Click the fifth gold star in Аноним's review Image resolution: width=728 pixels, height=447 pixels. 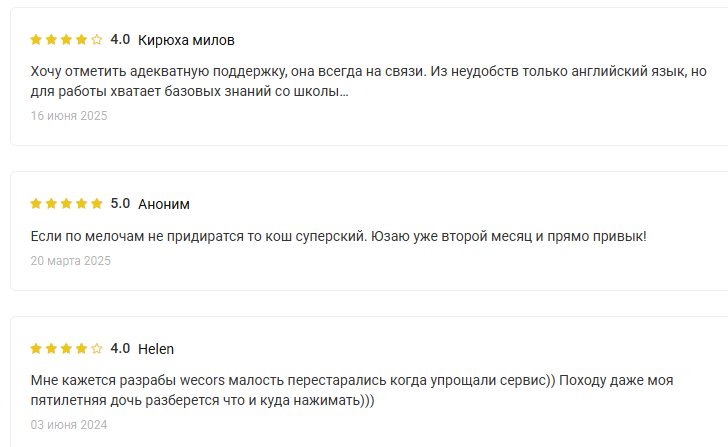coord(97,204)
